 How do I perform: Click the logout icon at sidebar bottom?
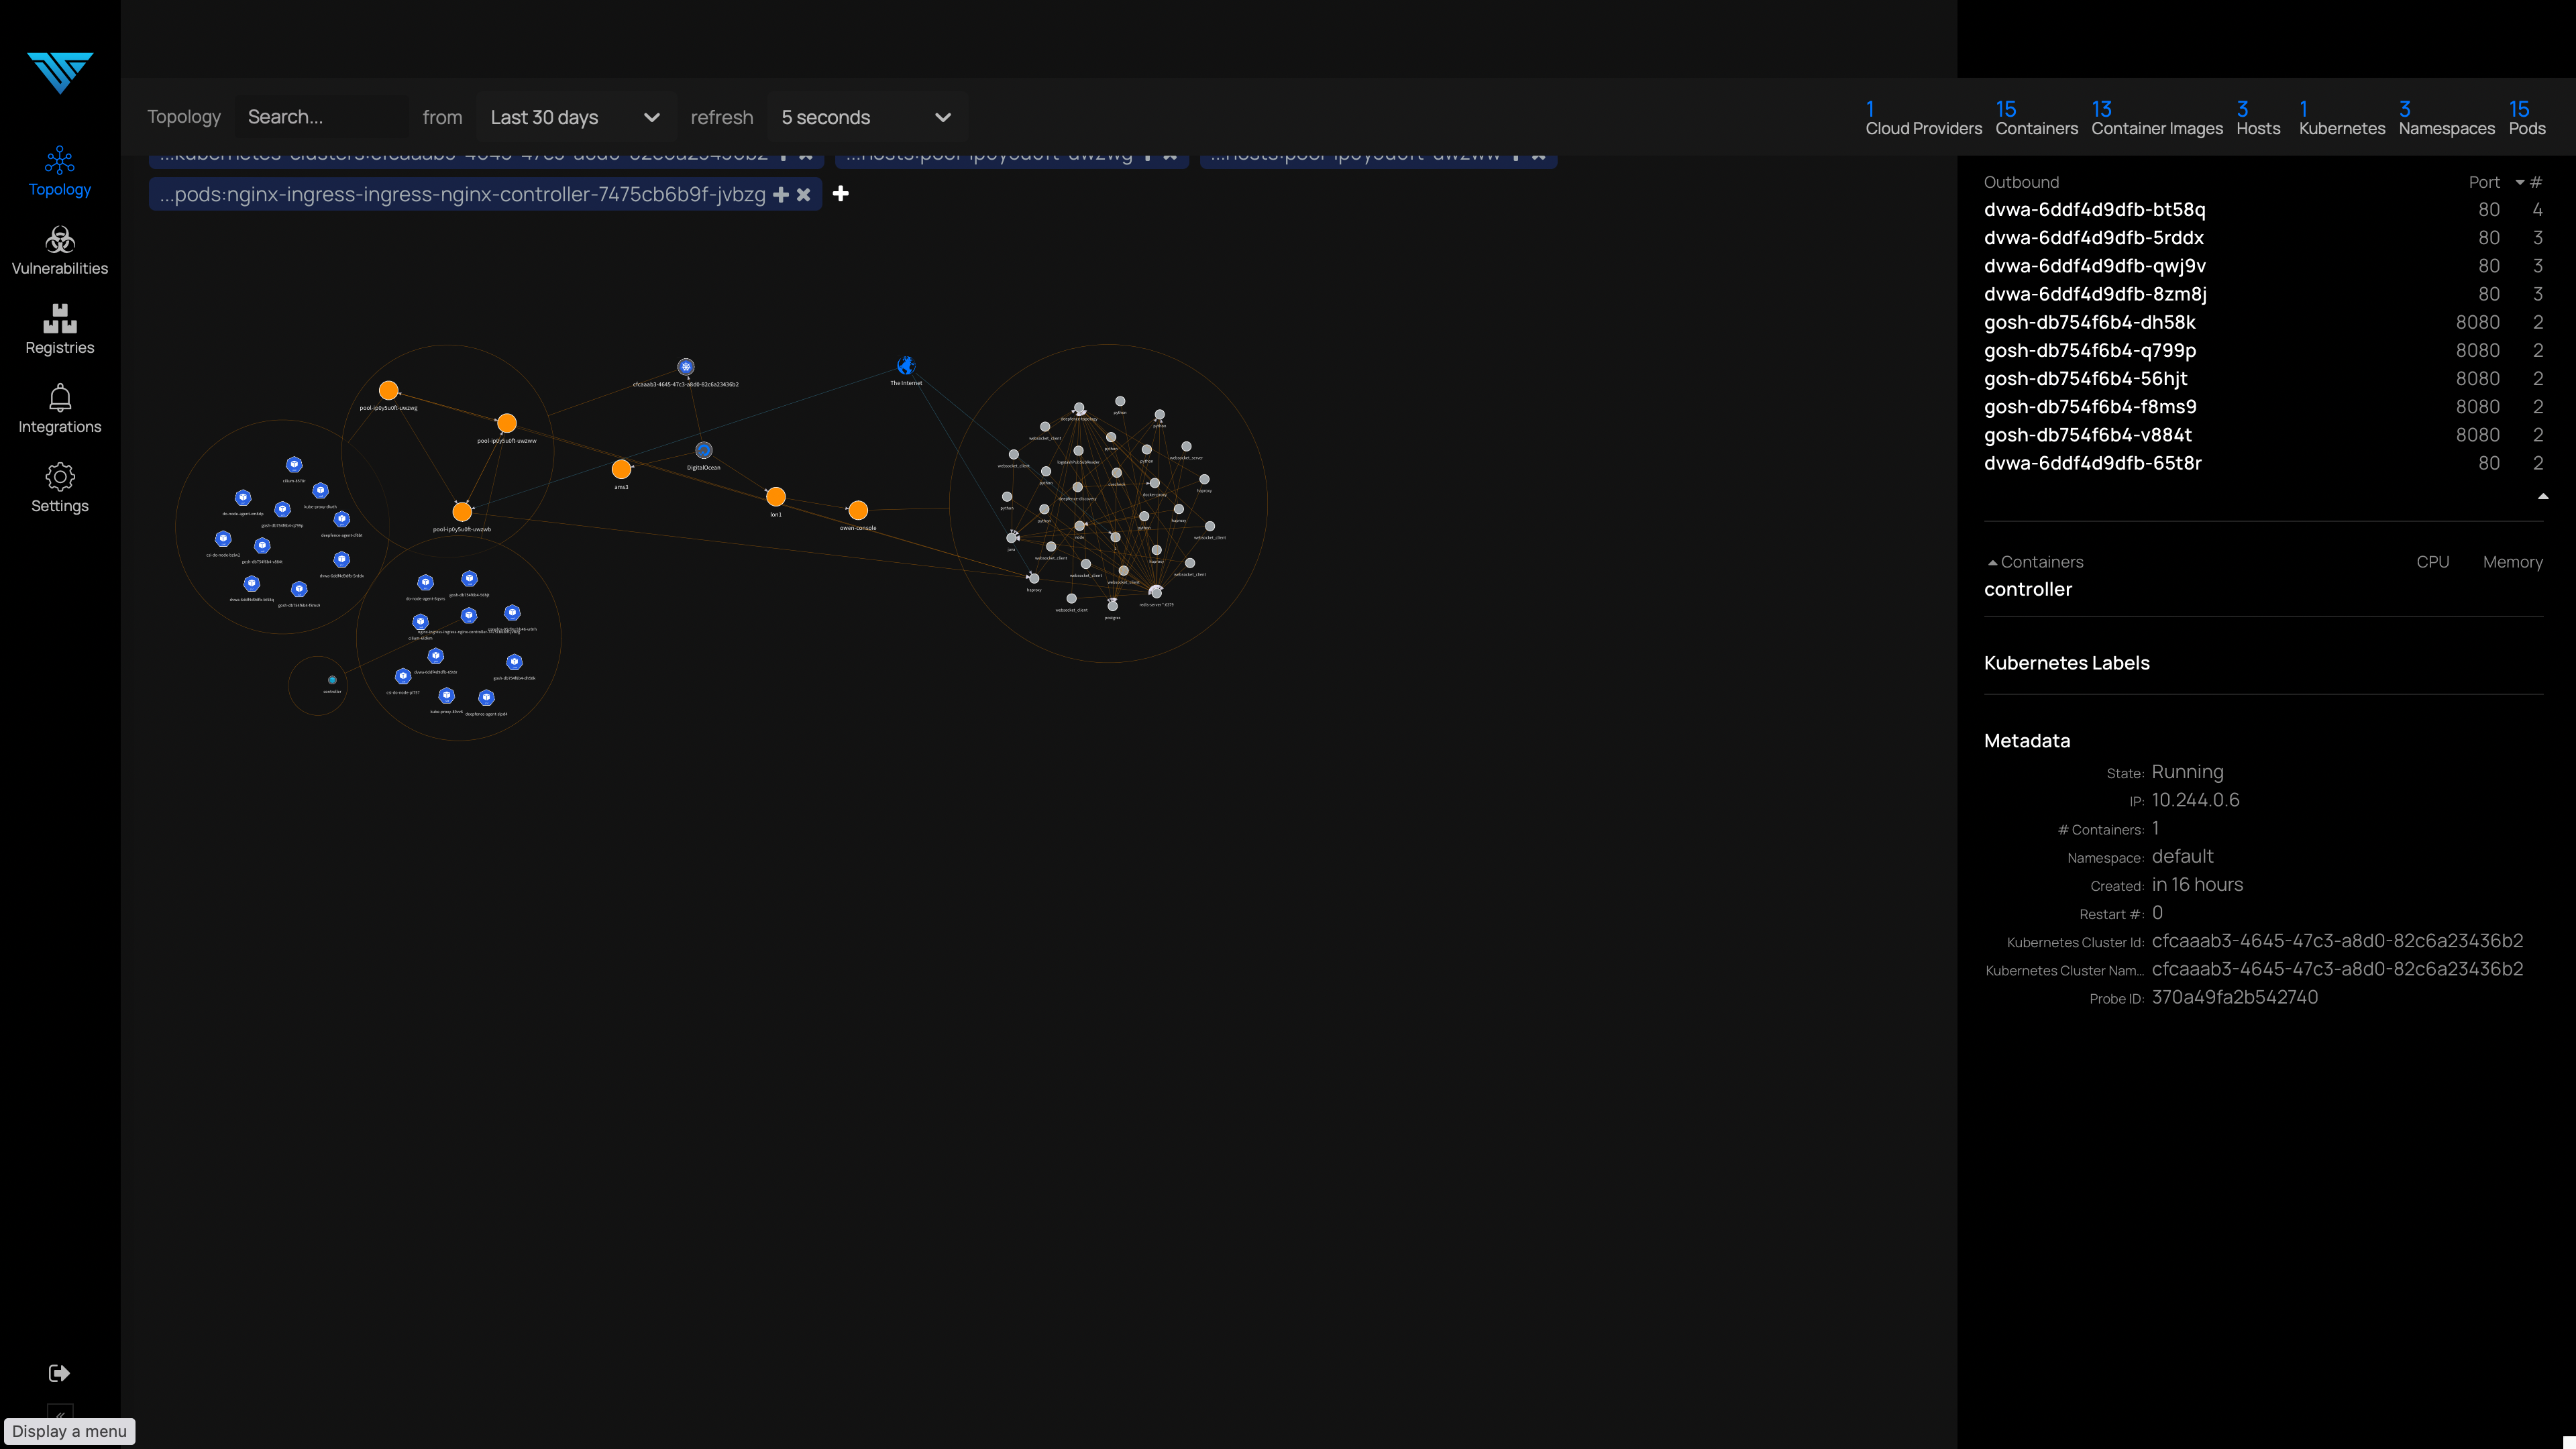coord(59,1372)
